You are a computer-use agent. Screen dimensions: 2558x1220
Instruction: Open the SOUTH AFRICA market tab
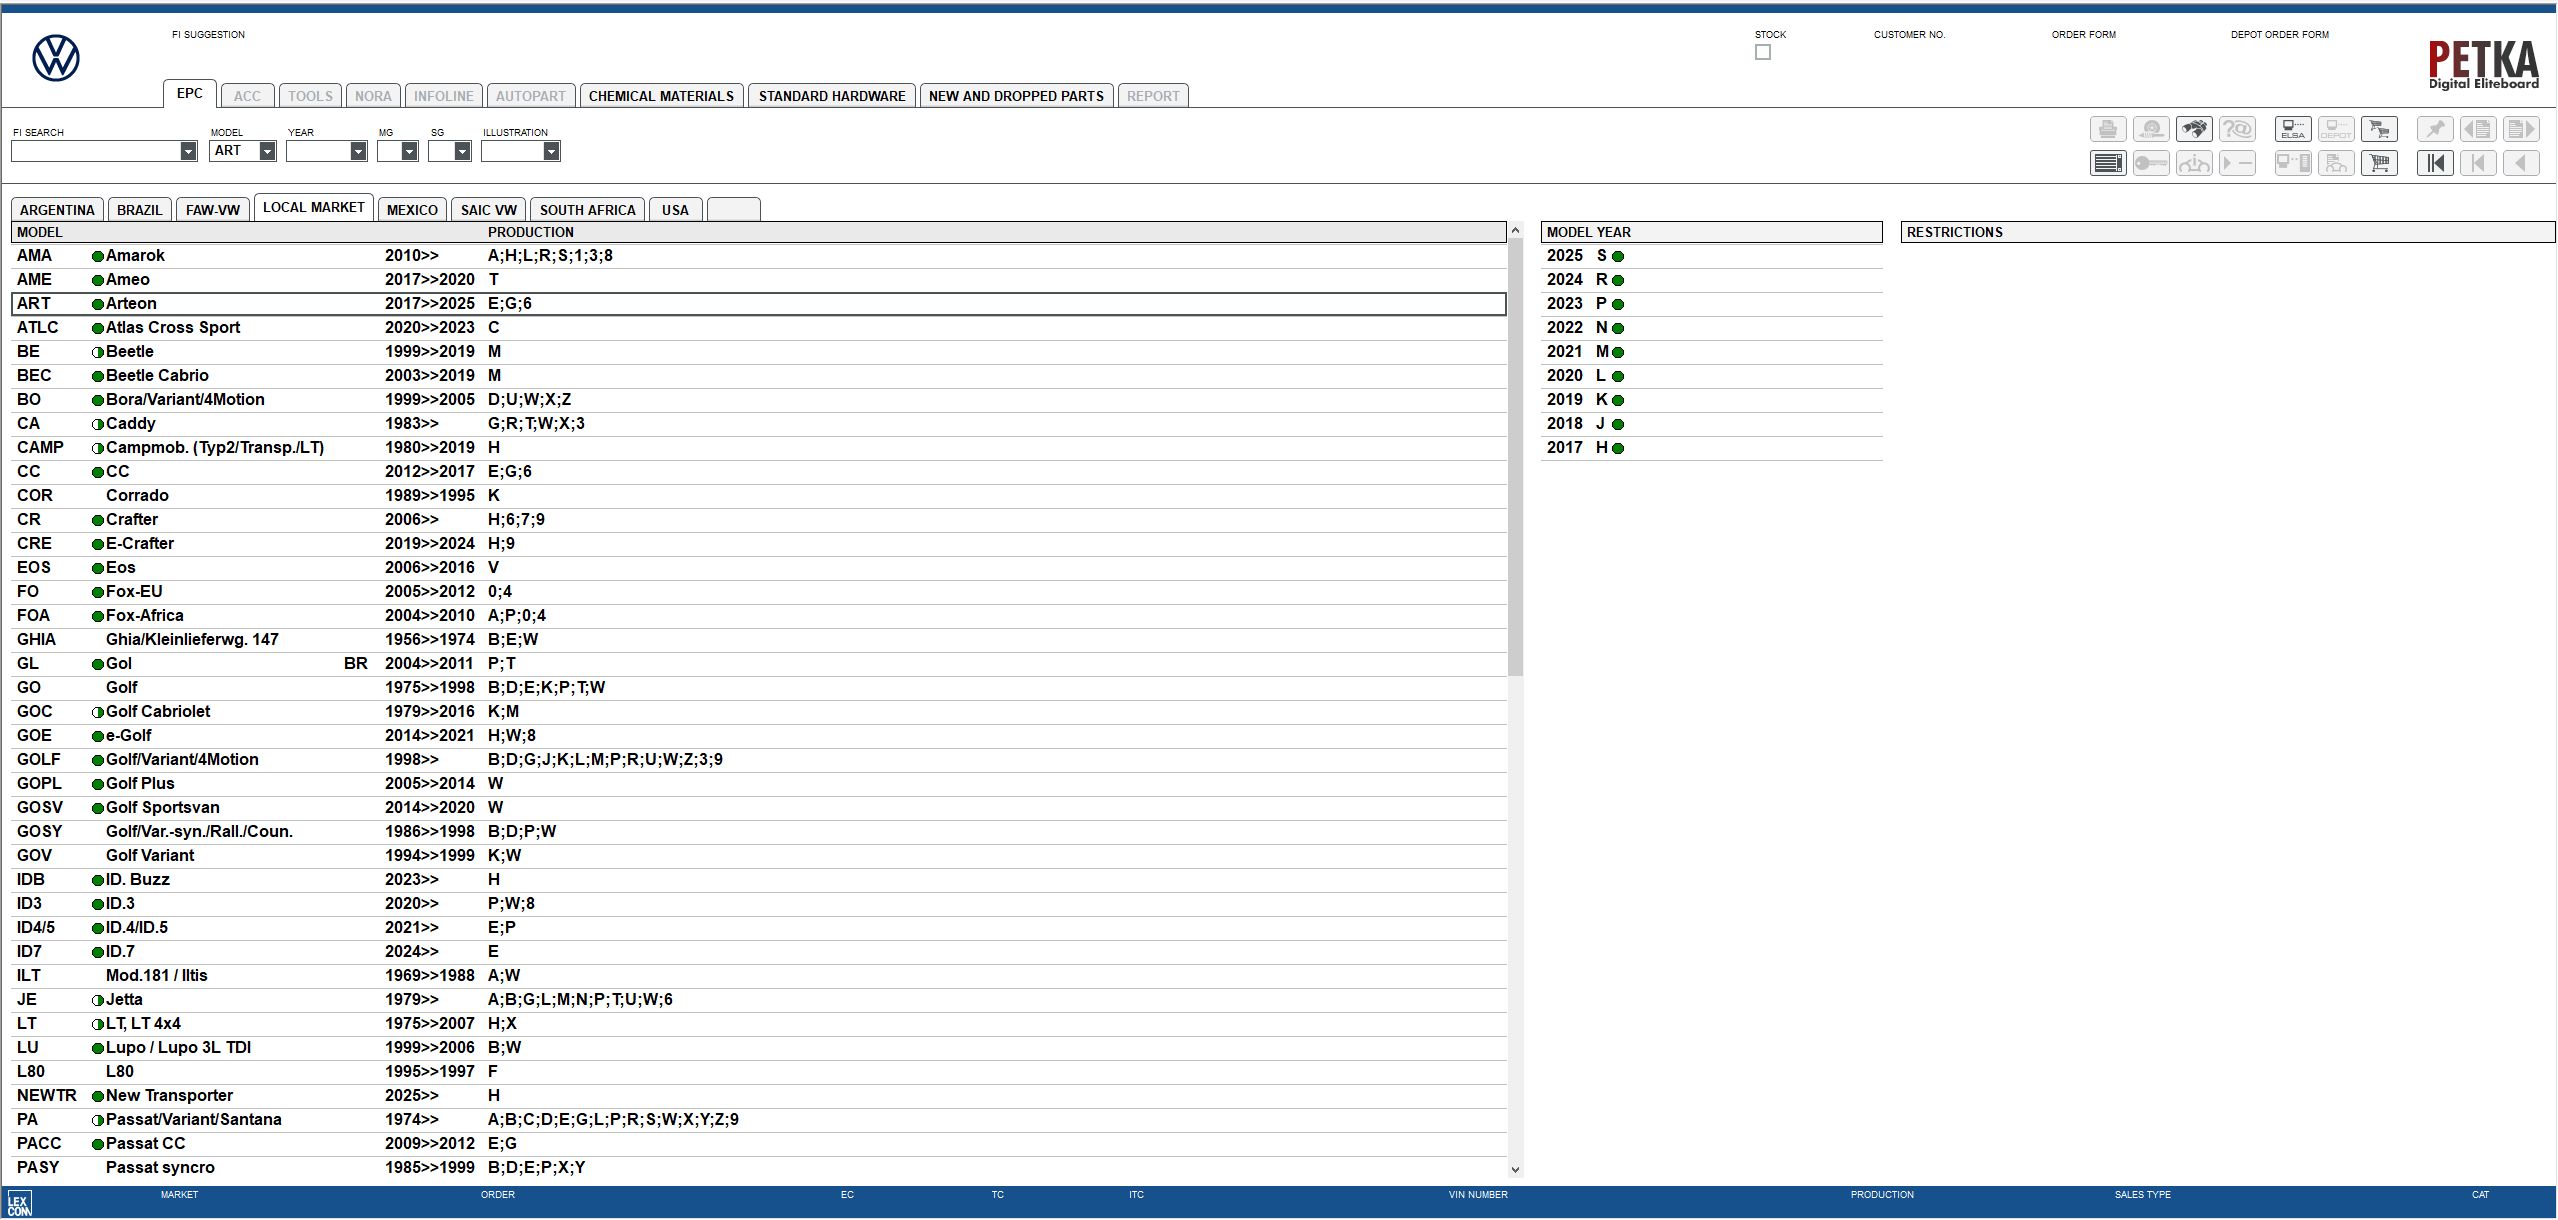[587, 210]
